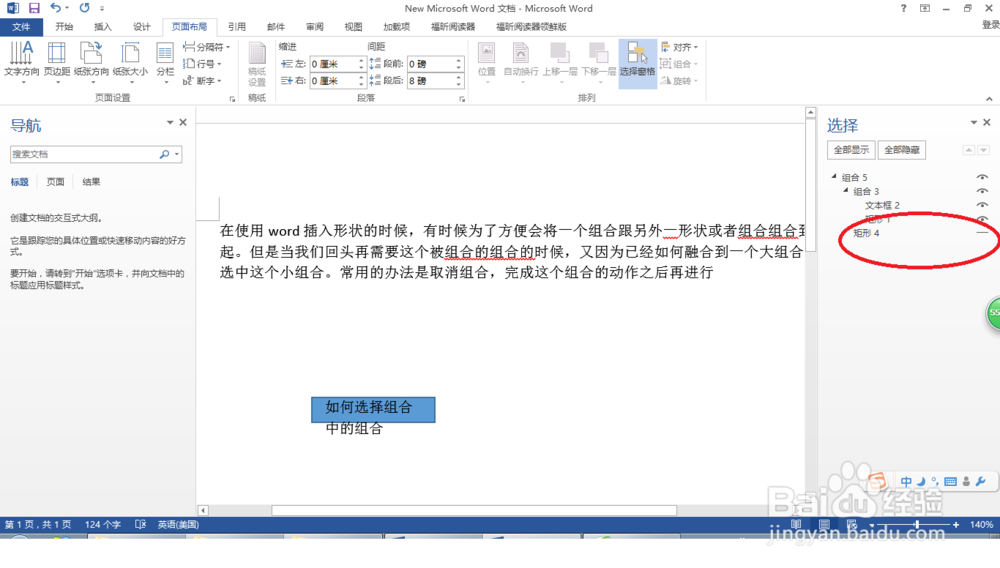This screenshot has width=1000, height=568.
Task: Select 文本框 2 in selection pane
Action: pos(882,205)
